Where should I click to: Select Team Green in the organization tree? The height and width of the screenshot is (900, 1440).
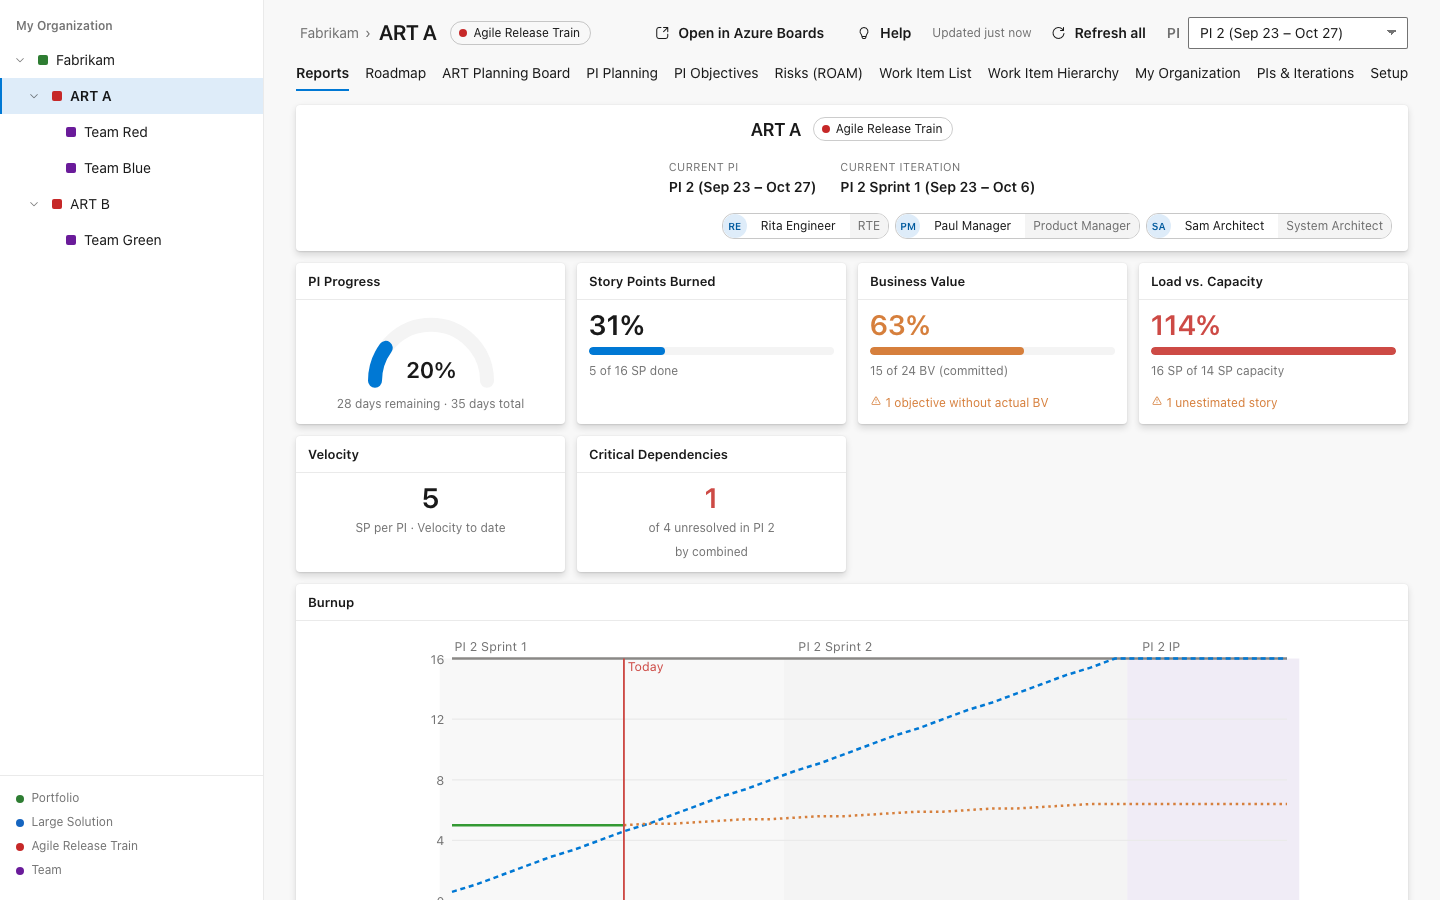[x=132, y=240]
